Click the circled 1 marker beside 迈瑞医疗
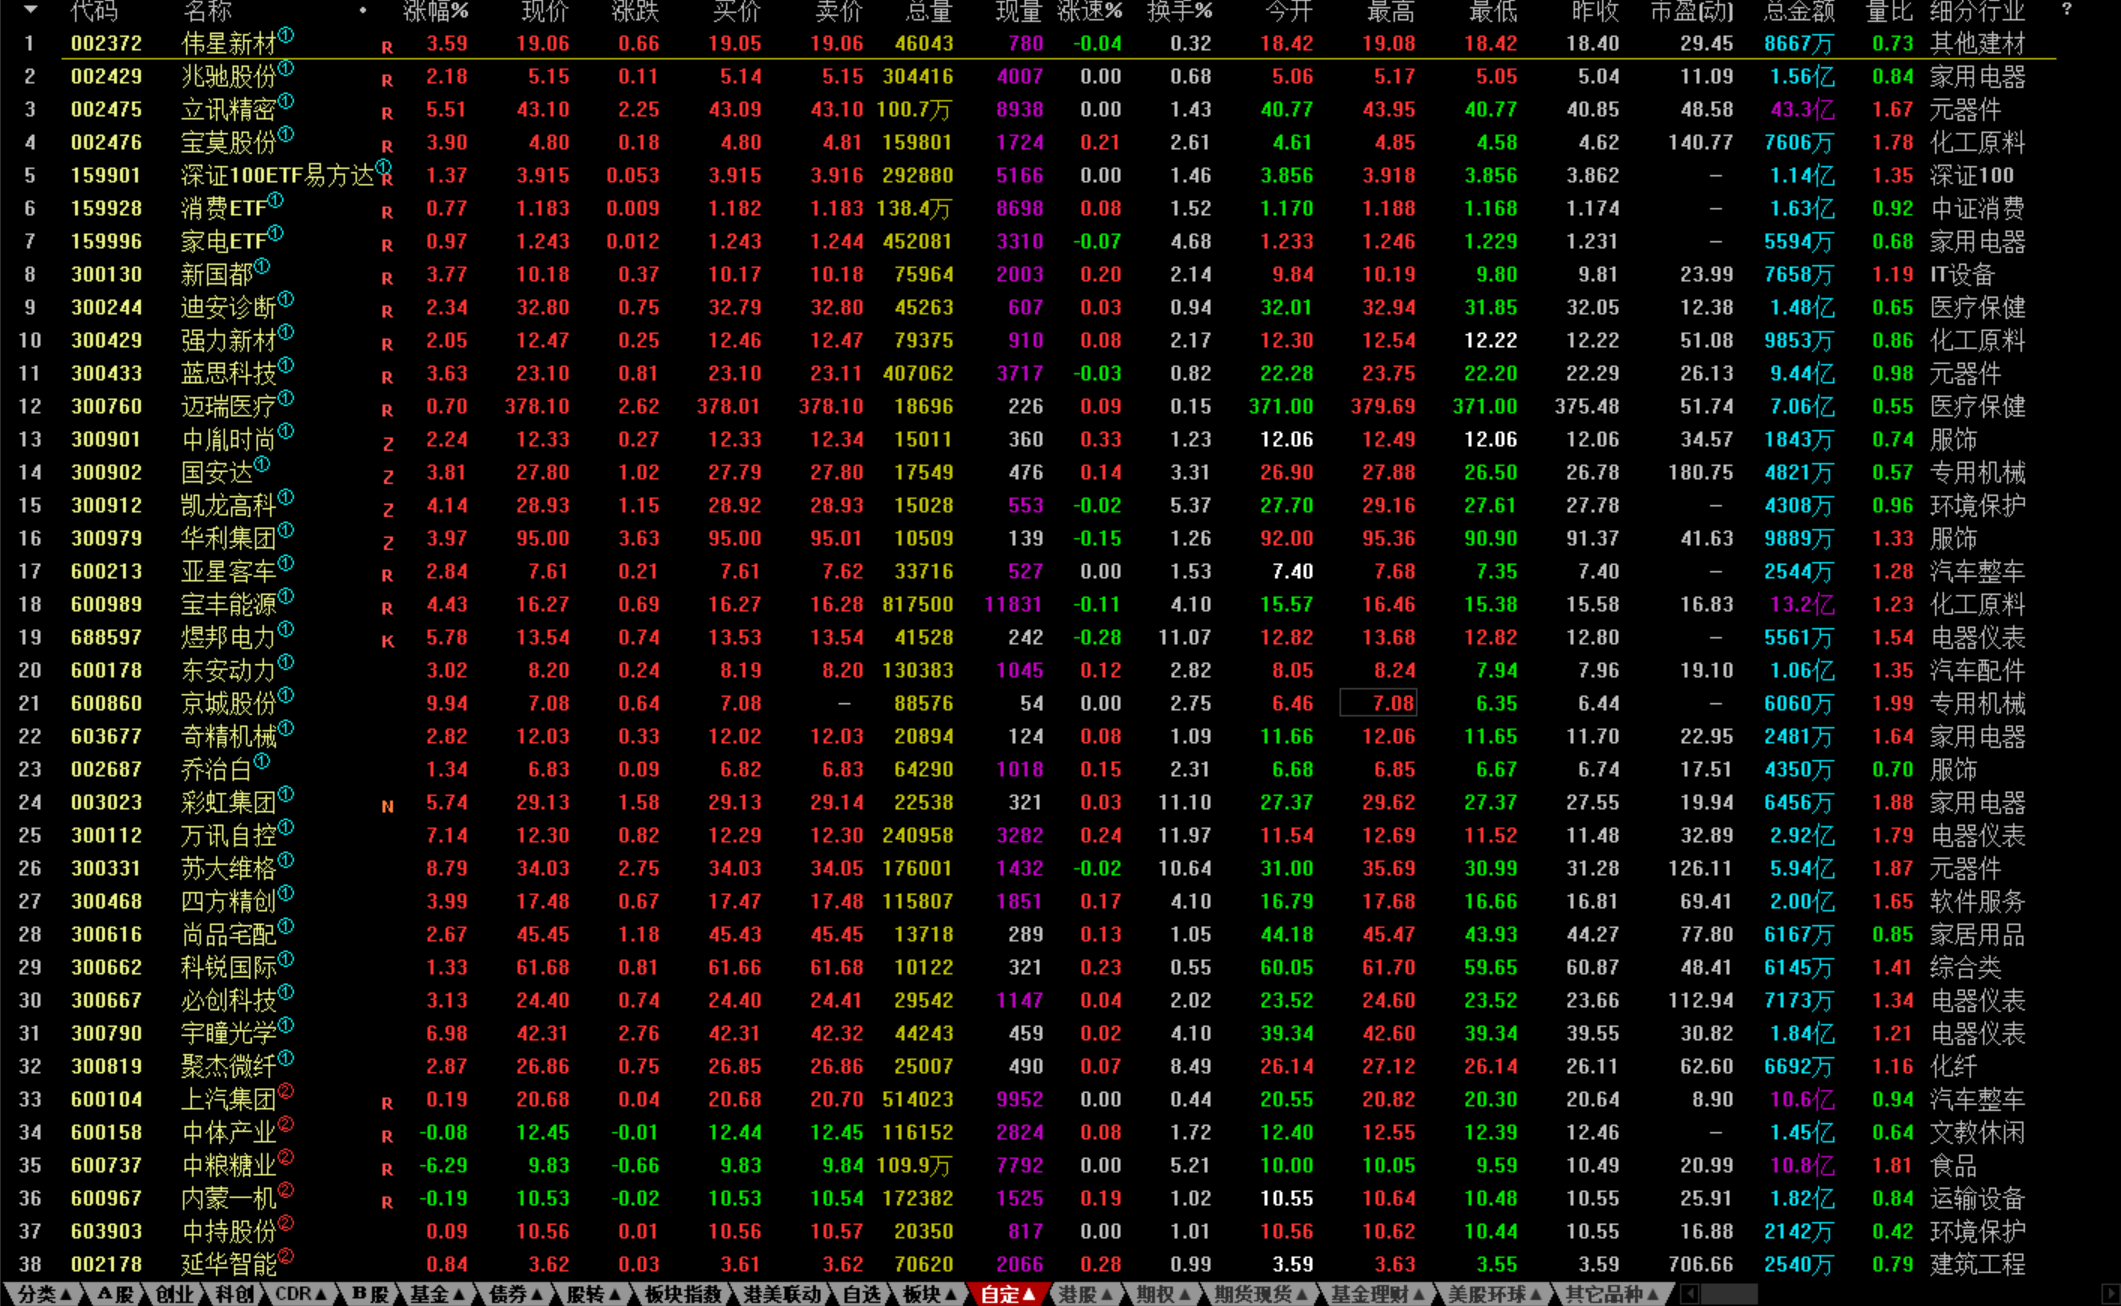 tap(286, 399)
